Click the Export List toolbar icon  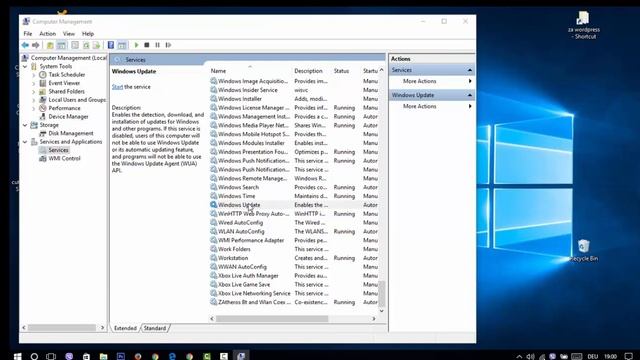[x=97, y=45]
